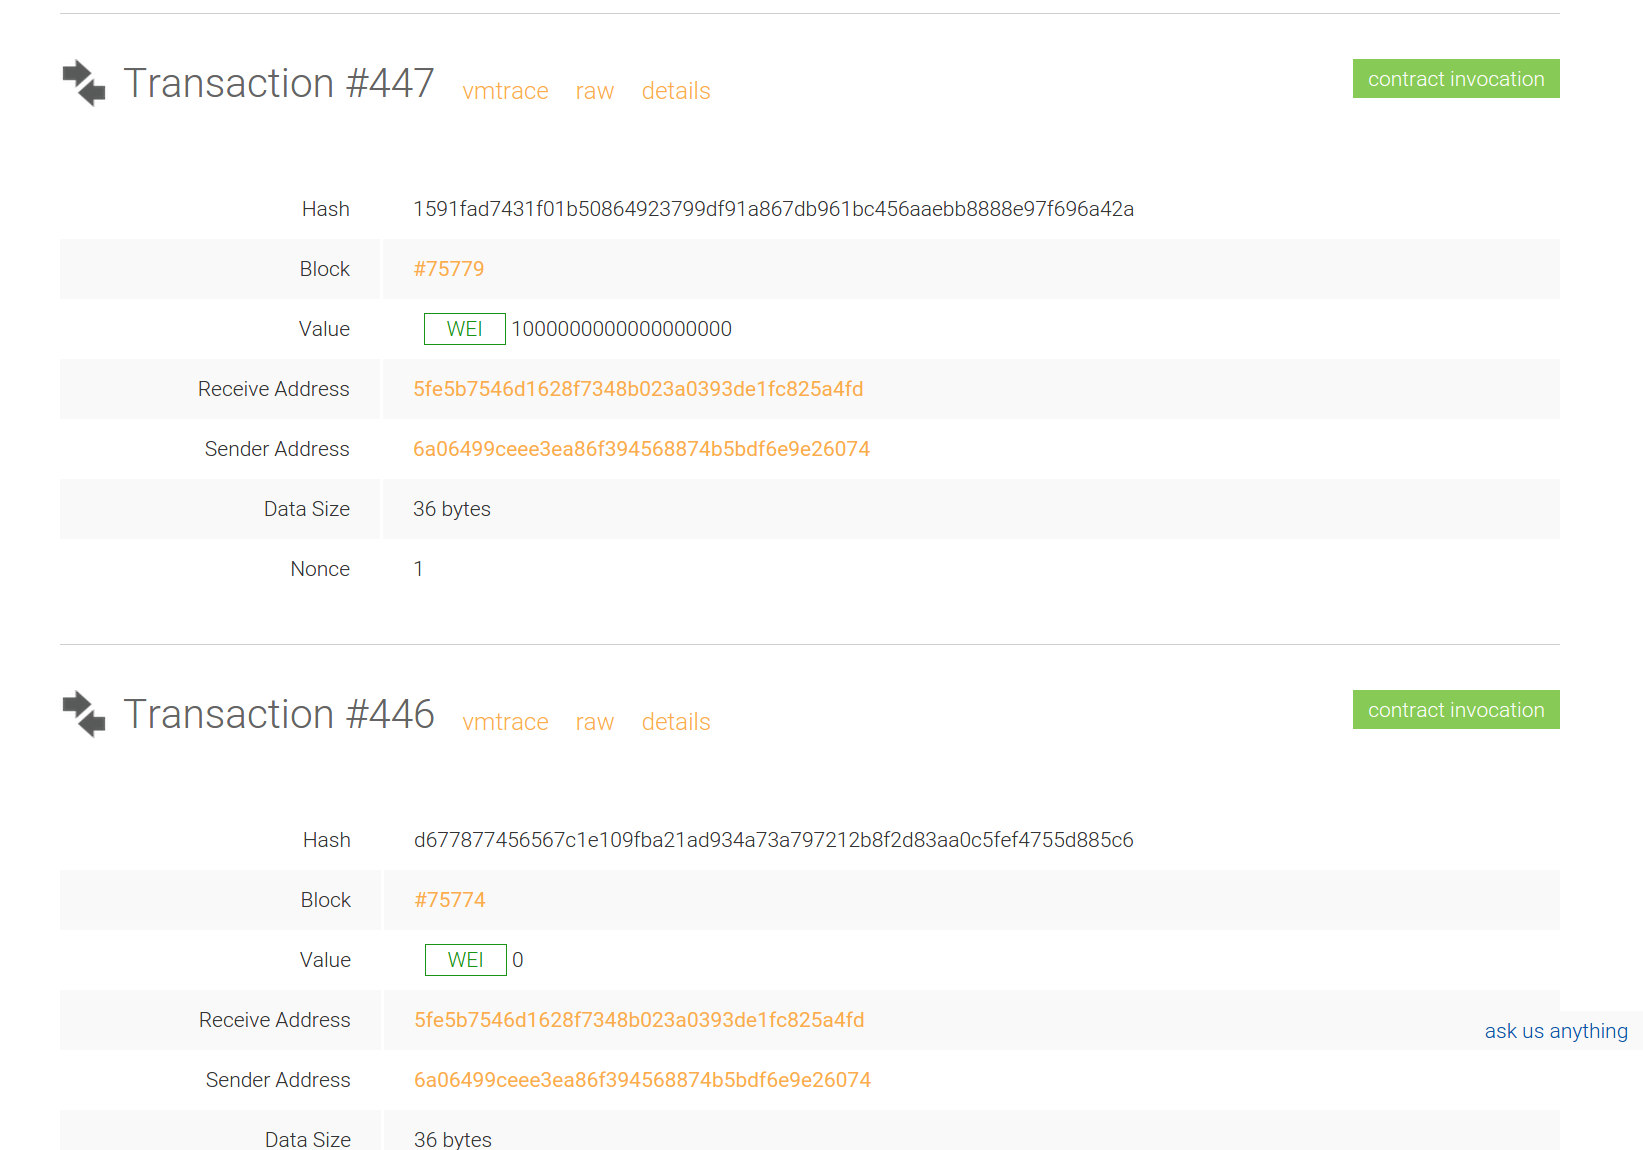Click the Transaction #447 transfer arrows icon
1643x1150 pixels.
pos(84,83)
